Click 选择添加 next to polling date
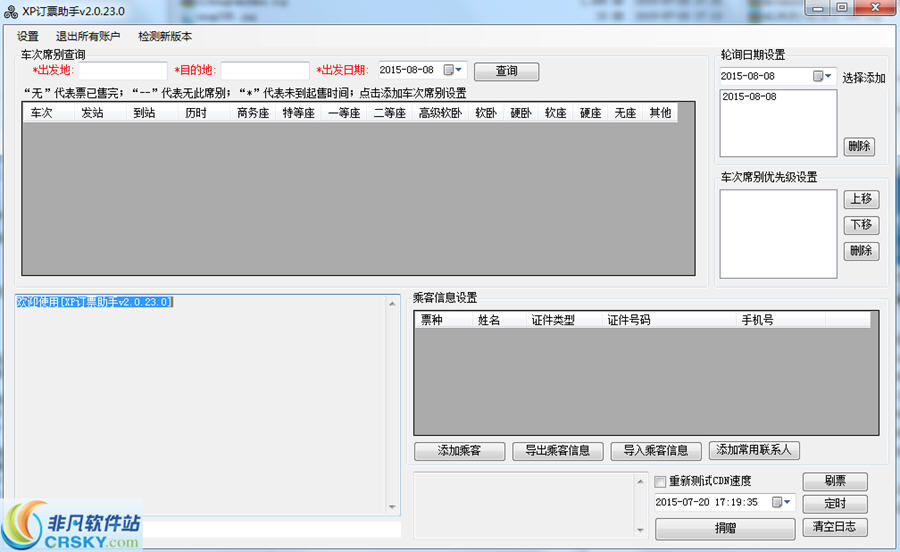 click(863, 77)
